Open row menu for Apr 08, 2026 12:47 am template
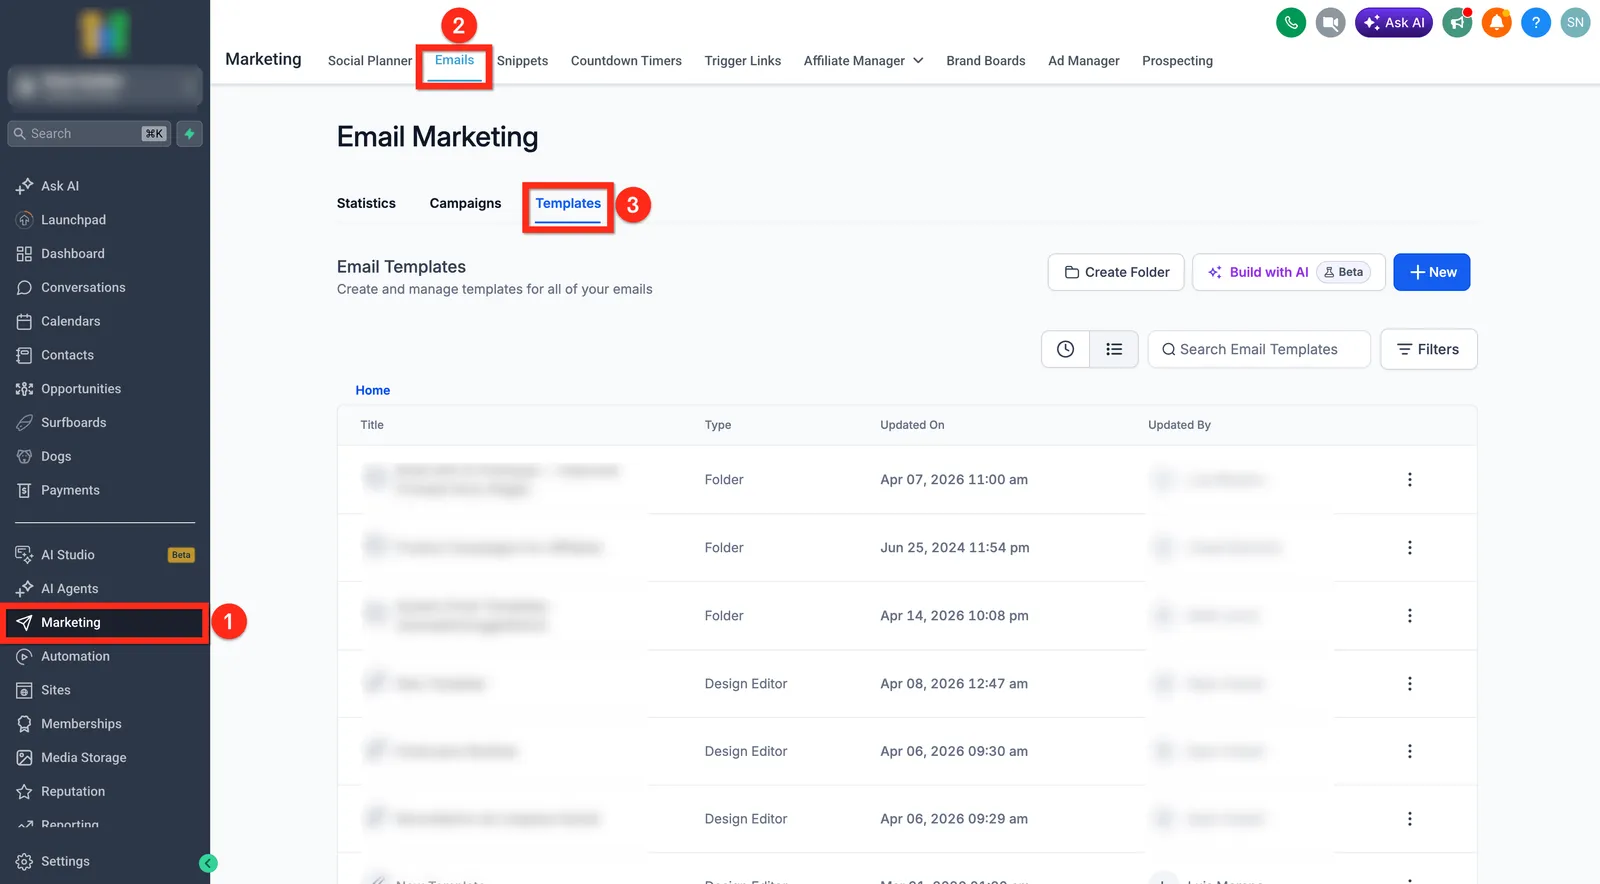1600x884 pixels. [1410, 684]
